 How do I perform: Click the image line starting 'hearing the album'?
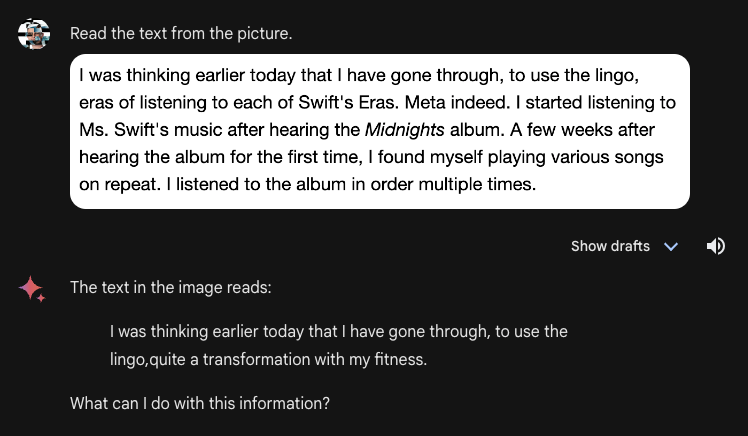tap(371, 157)
